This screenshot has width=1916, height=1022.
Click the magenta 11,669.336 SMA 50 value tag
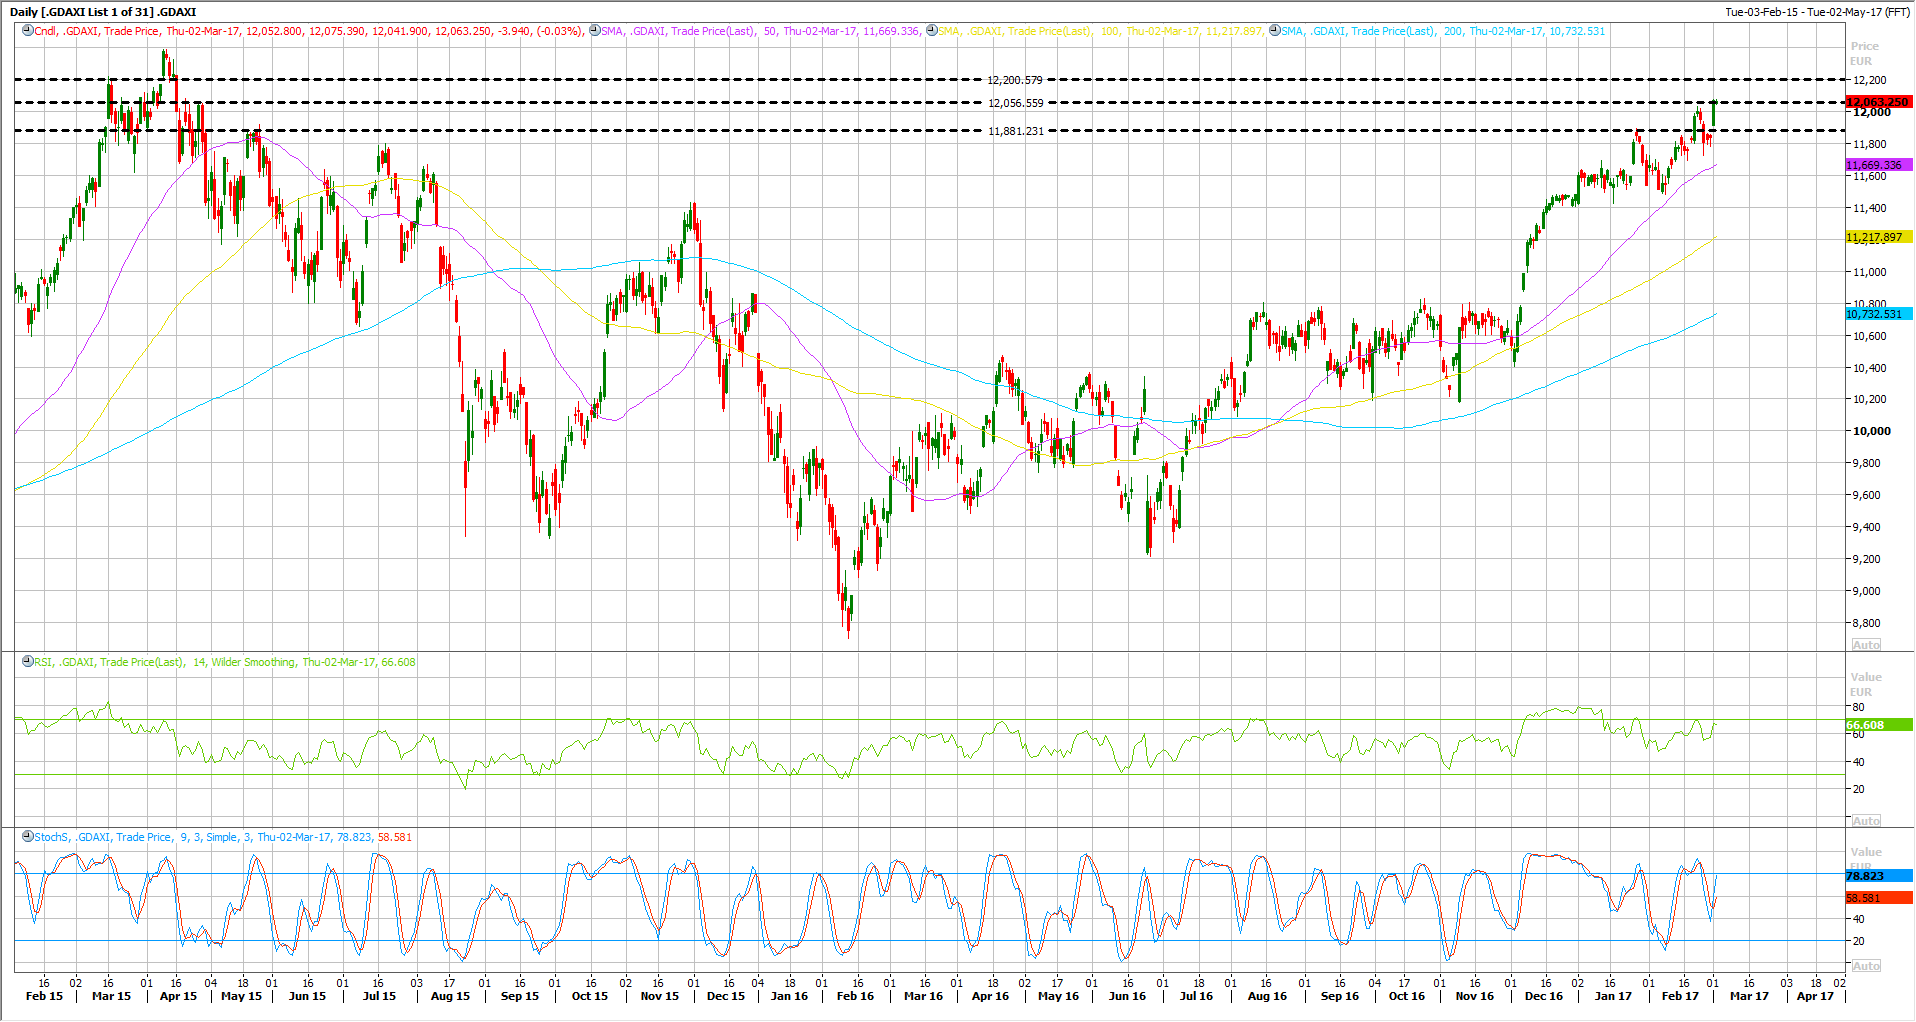click(1877, 165)
